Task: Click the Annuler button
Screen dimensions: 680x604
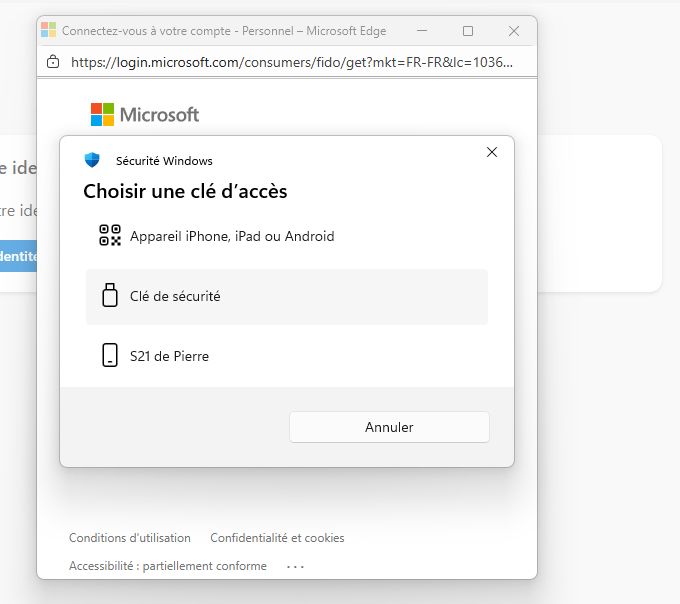Action: click(x=389, y=427)
